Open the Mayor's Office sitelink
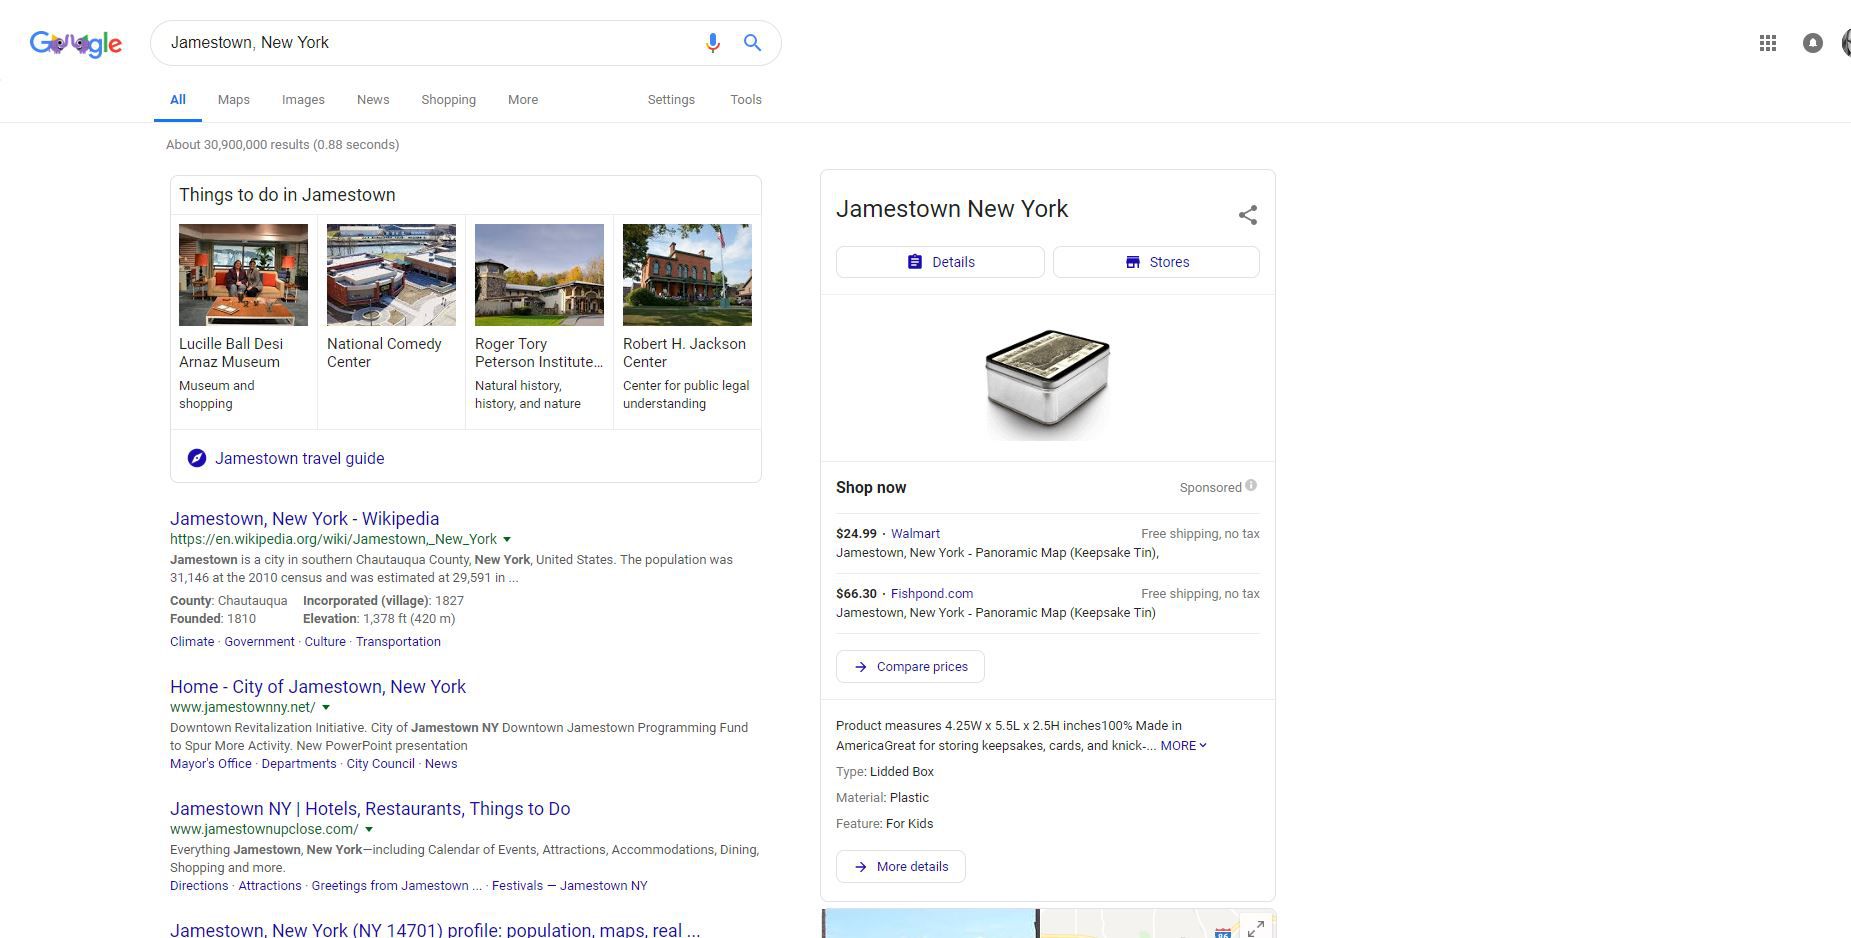This screenshot has width=1851, height=938. point(211,764)
